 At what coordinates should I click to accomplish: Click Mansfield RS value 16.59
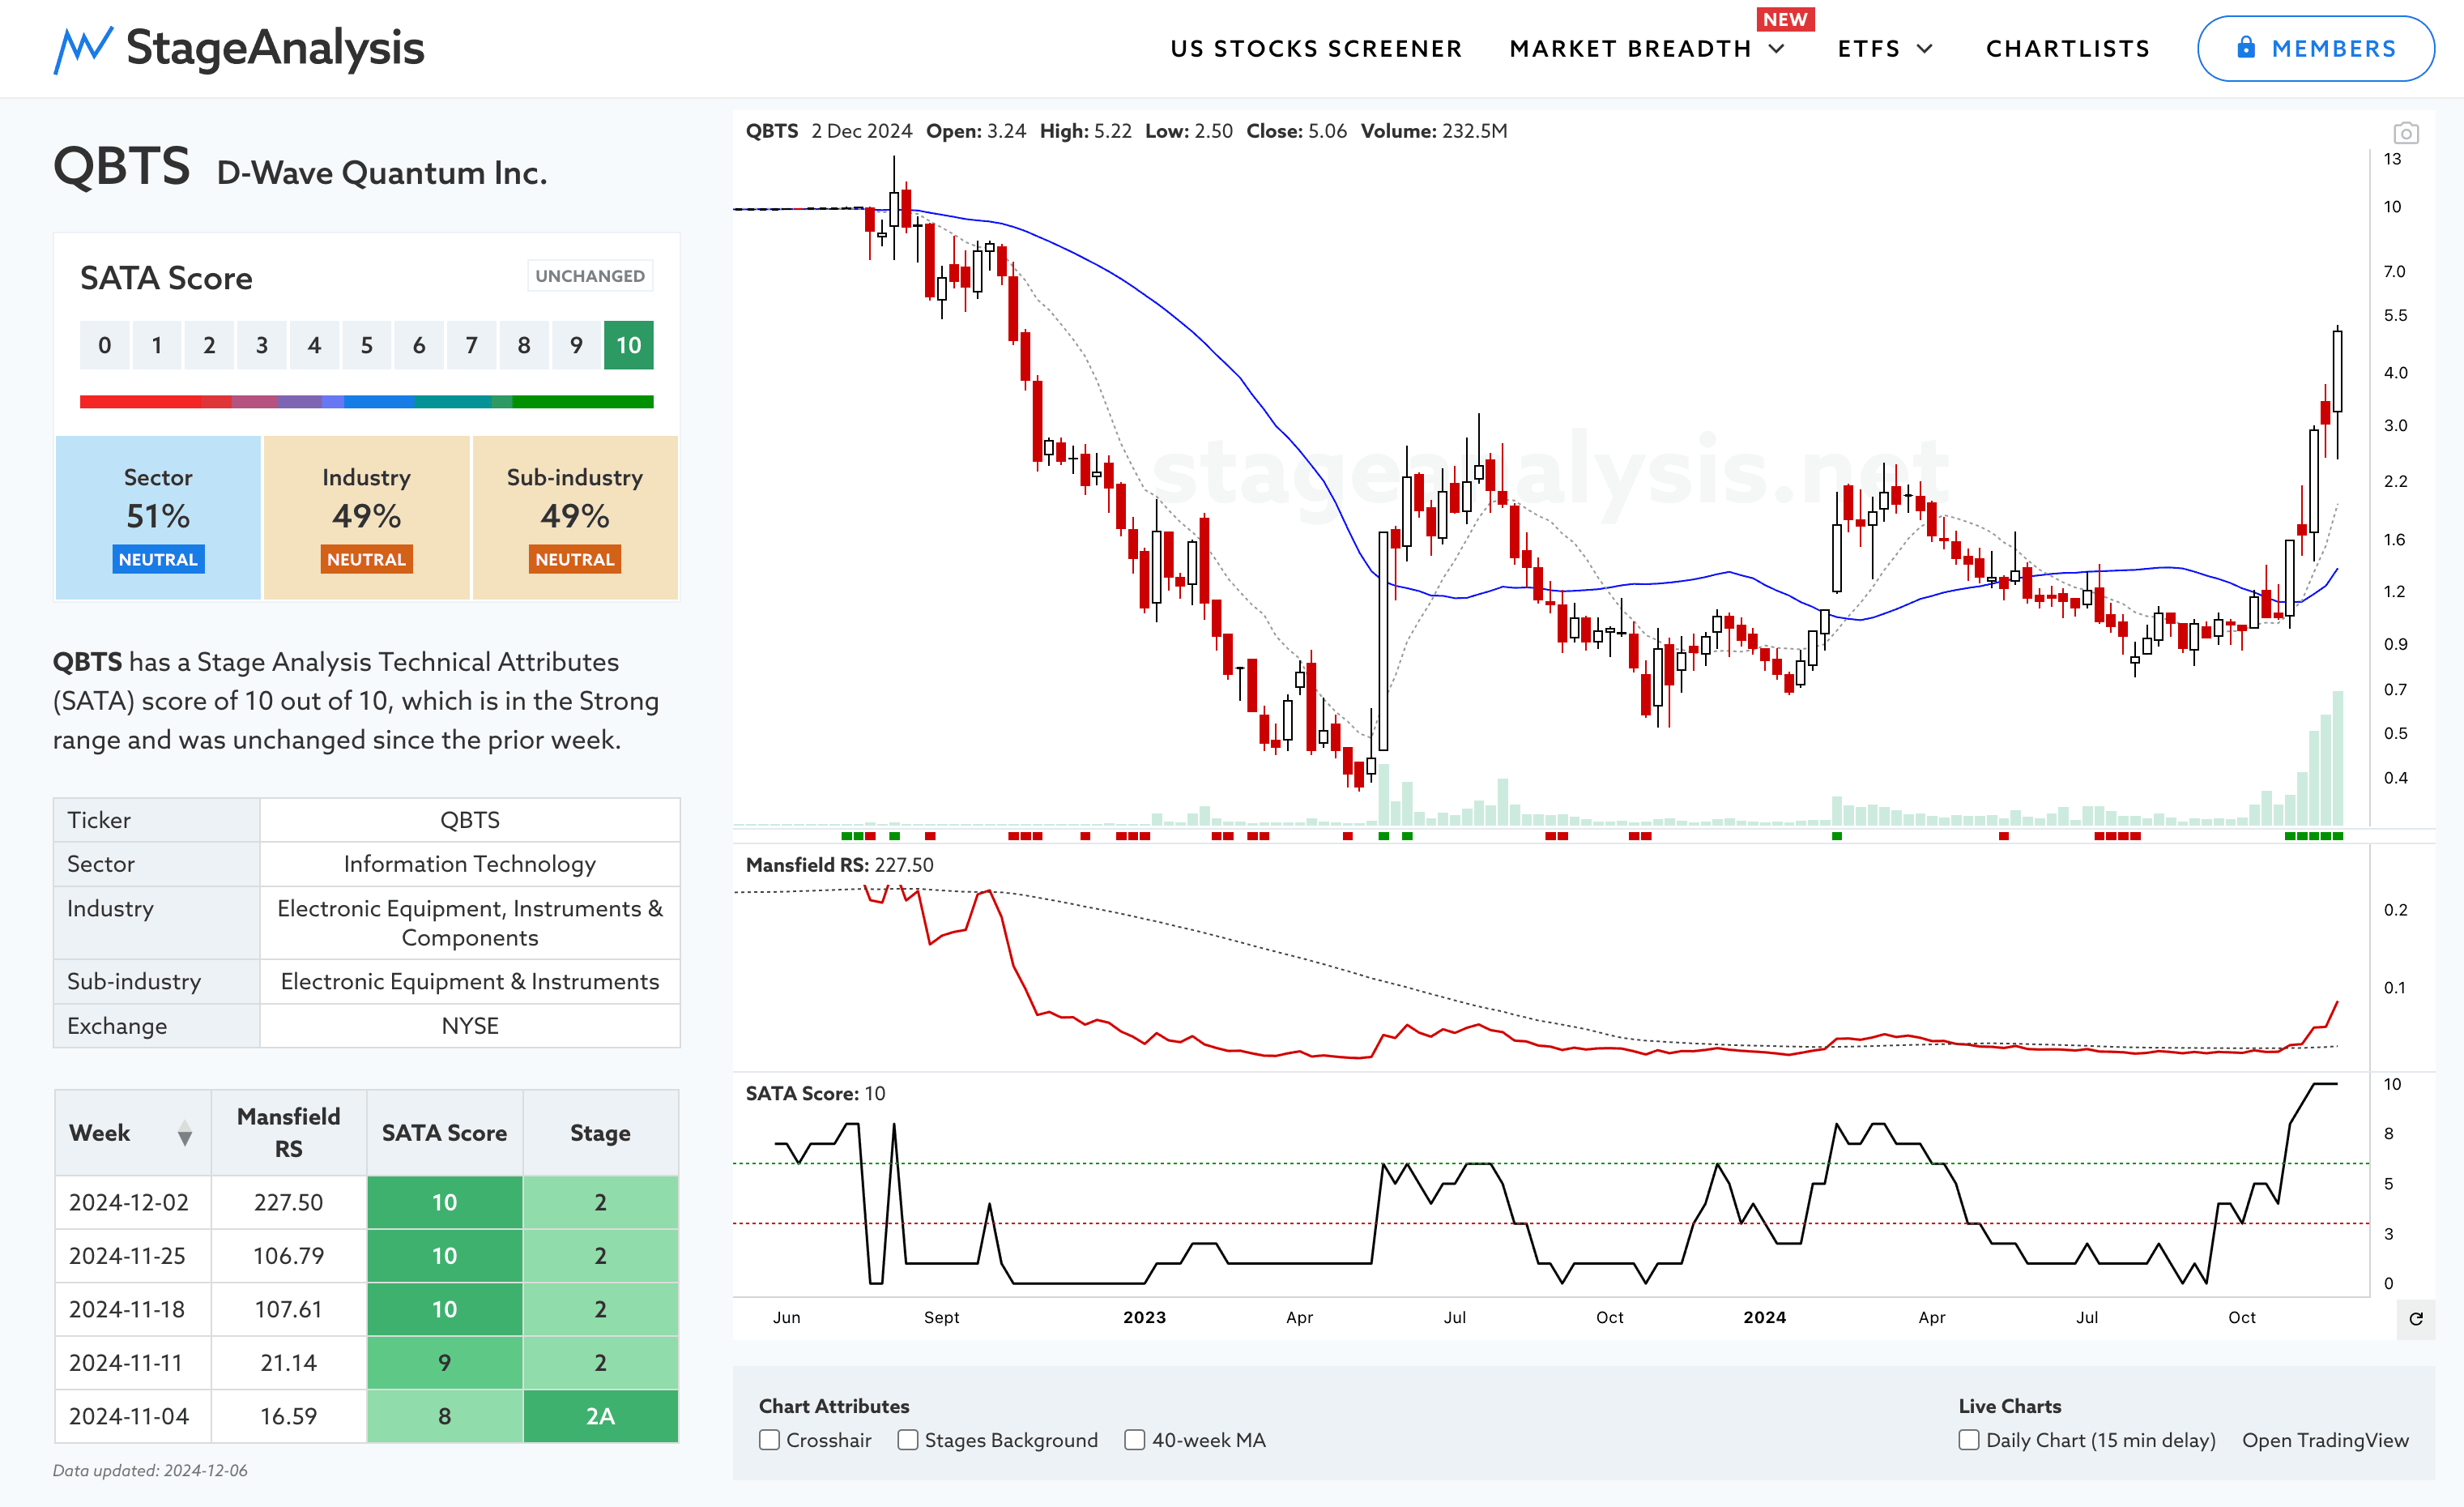[289, 1416]
